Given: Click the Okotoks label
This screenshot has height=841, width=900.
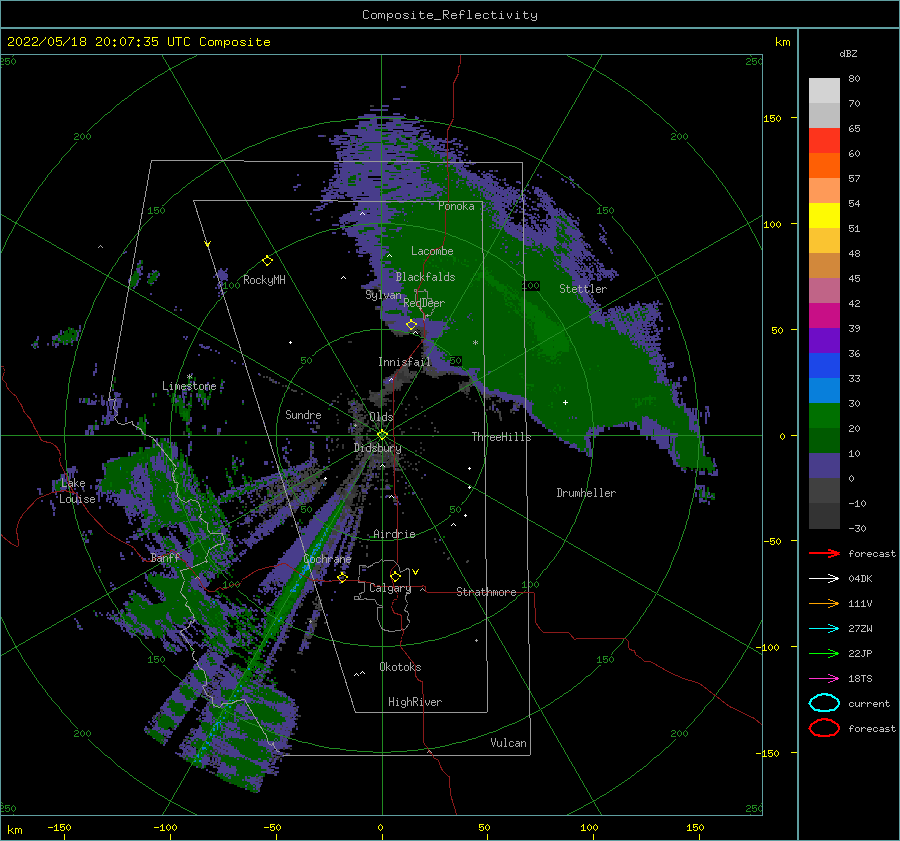Looking at the screenshot, I should (x=400, y=667).
